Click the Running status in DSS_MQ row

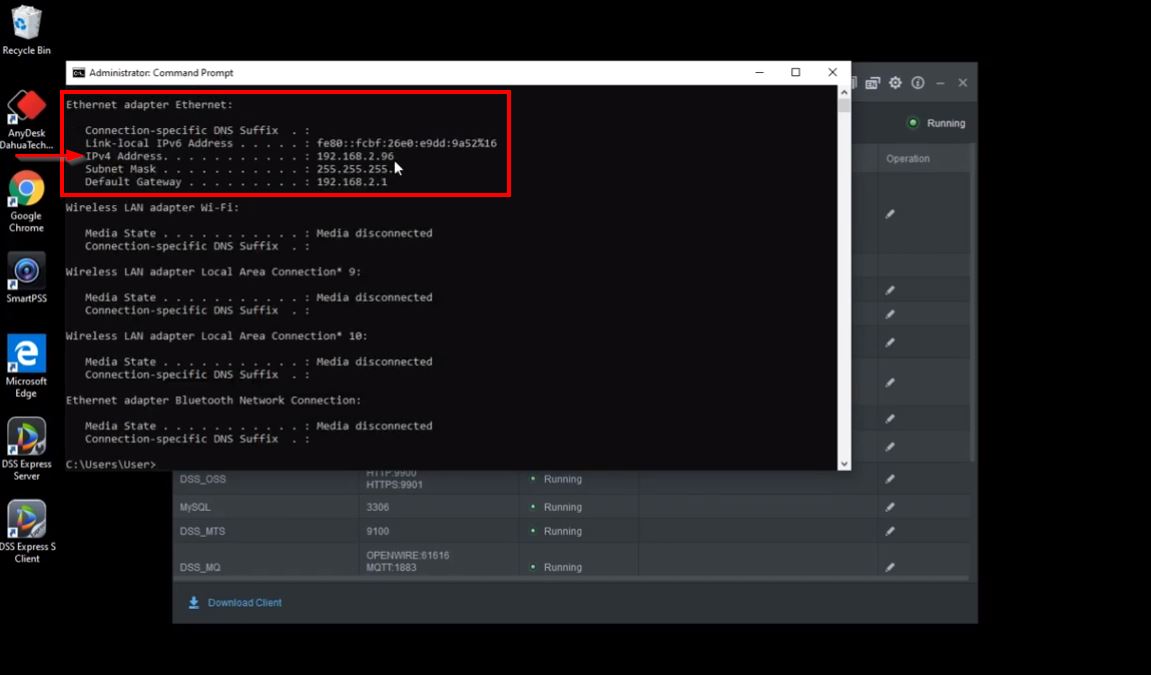click(562, 567)
